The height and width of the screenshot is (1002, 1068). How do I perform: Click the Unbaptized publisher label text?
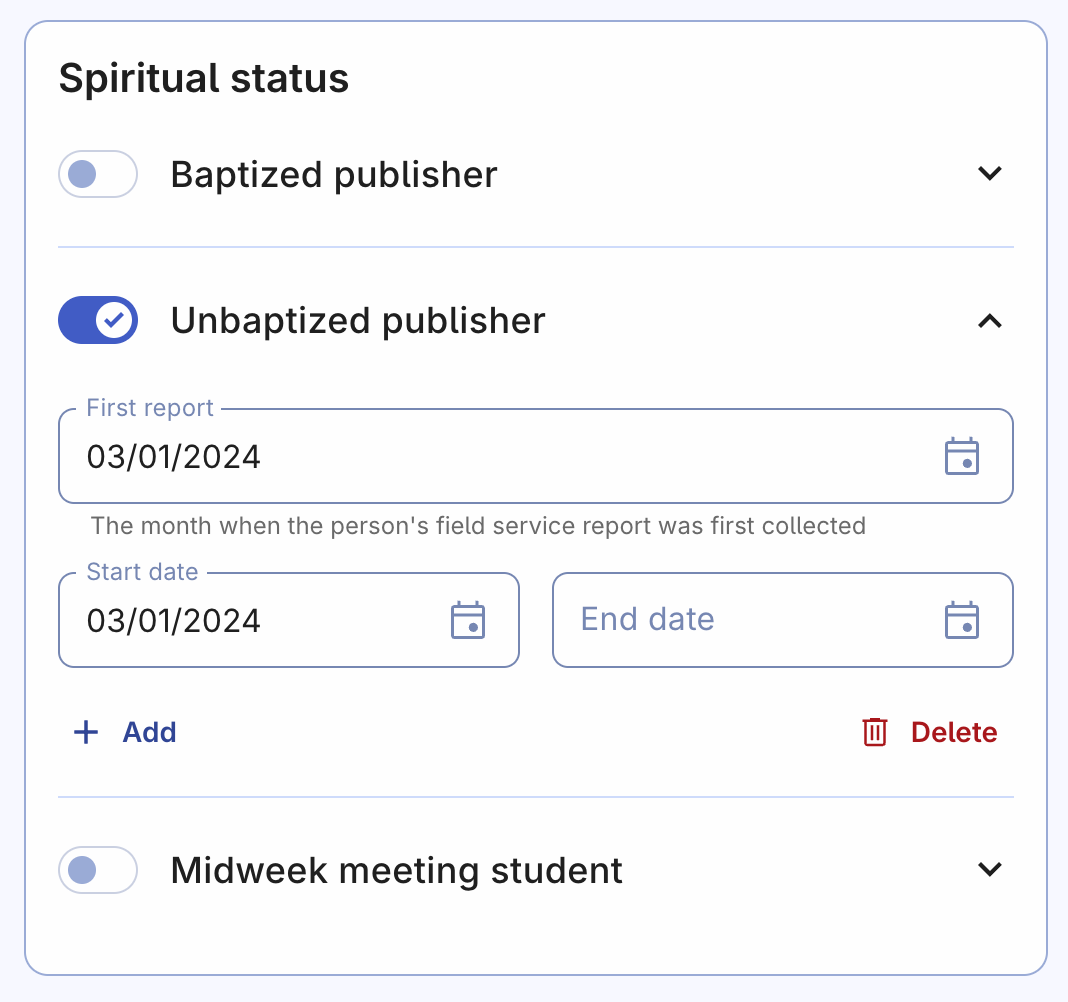point(358,321)
